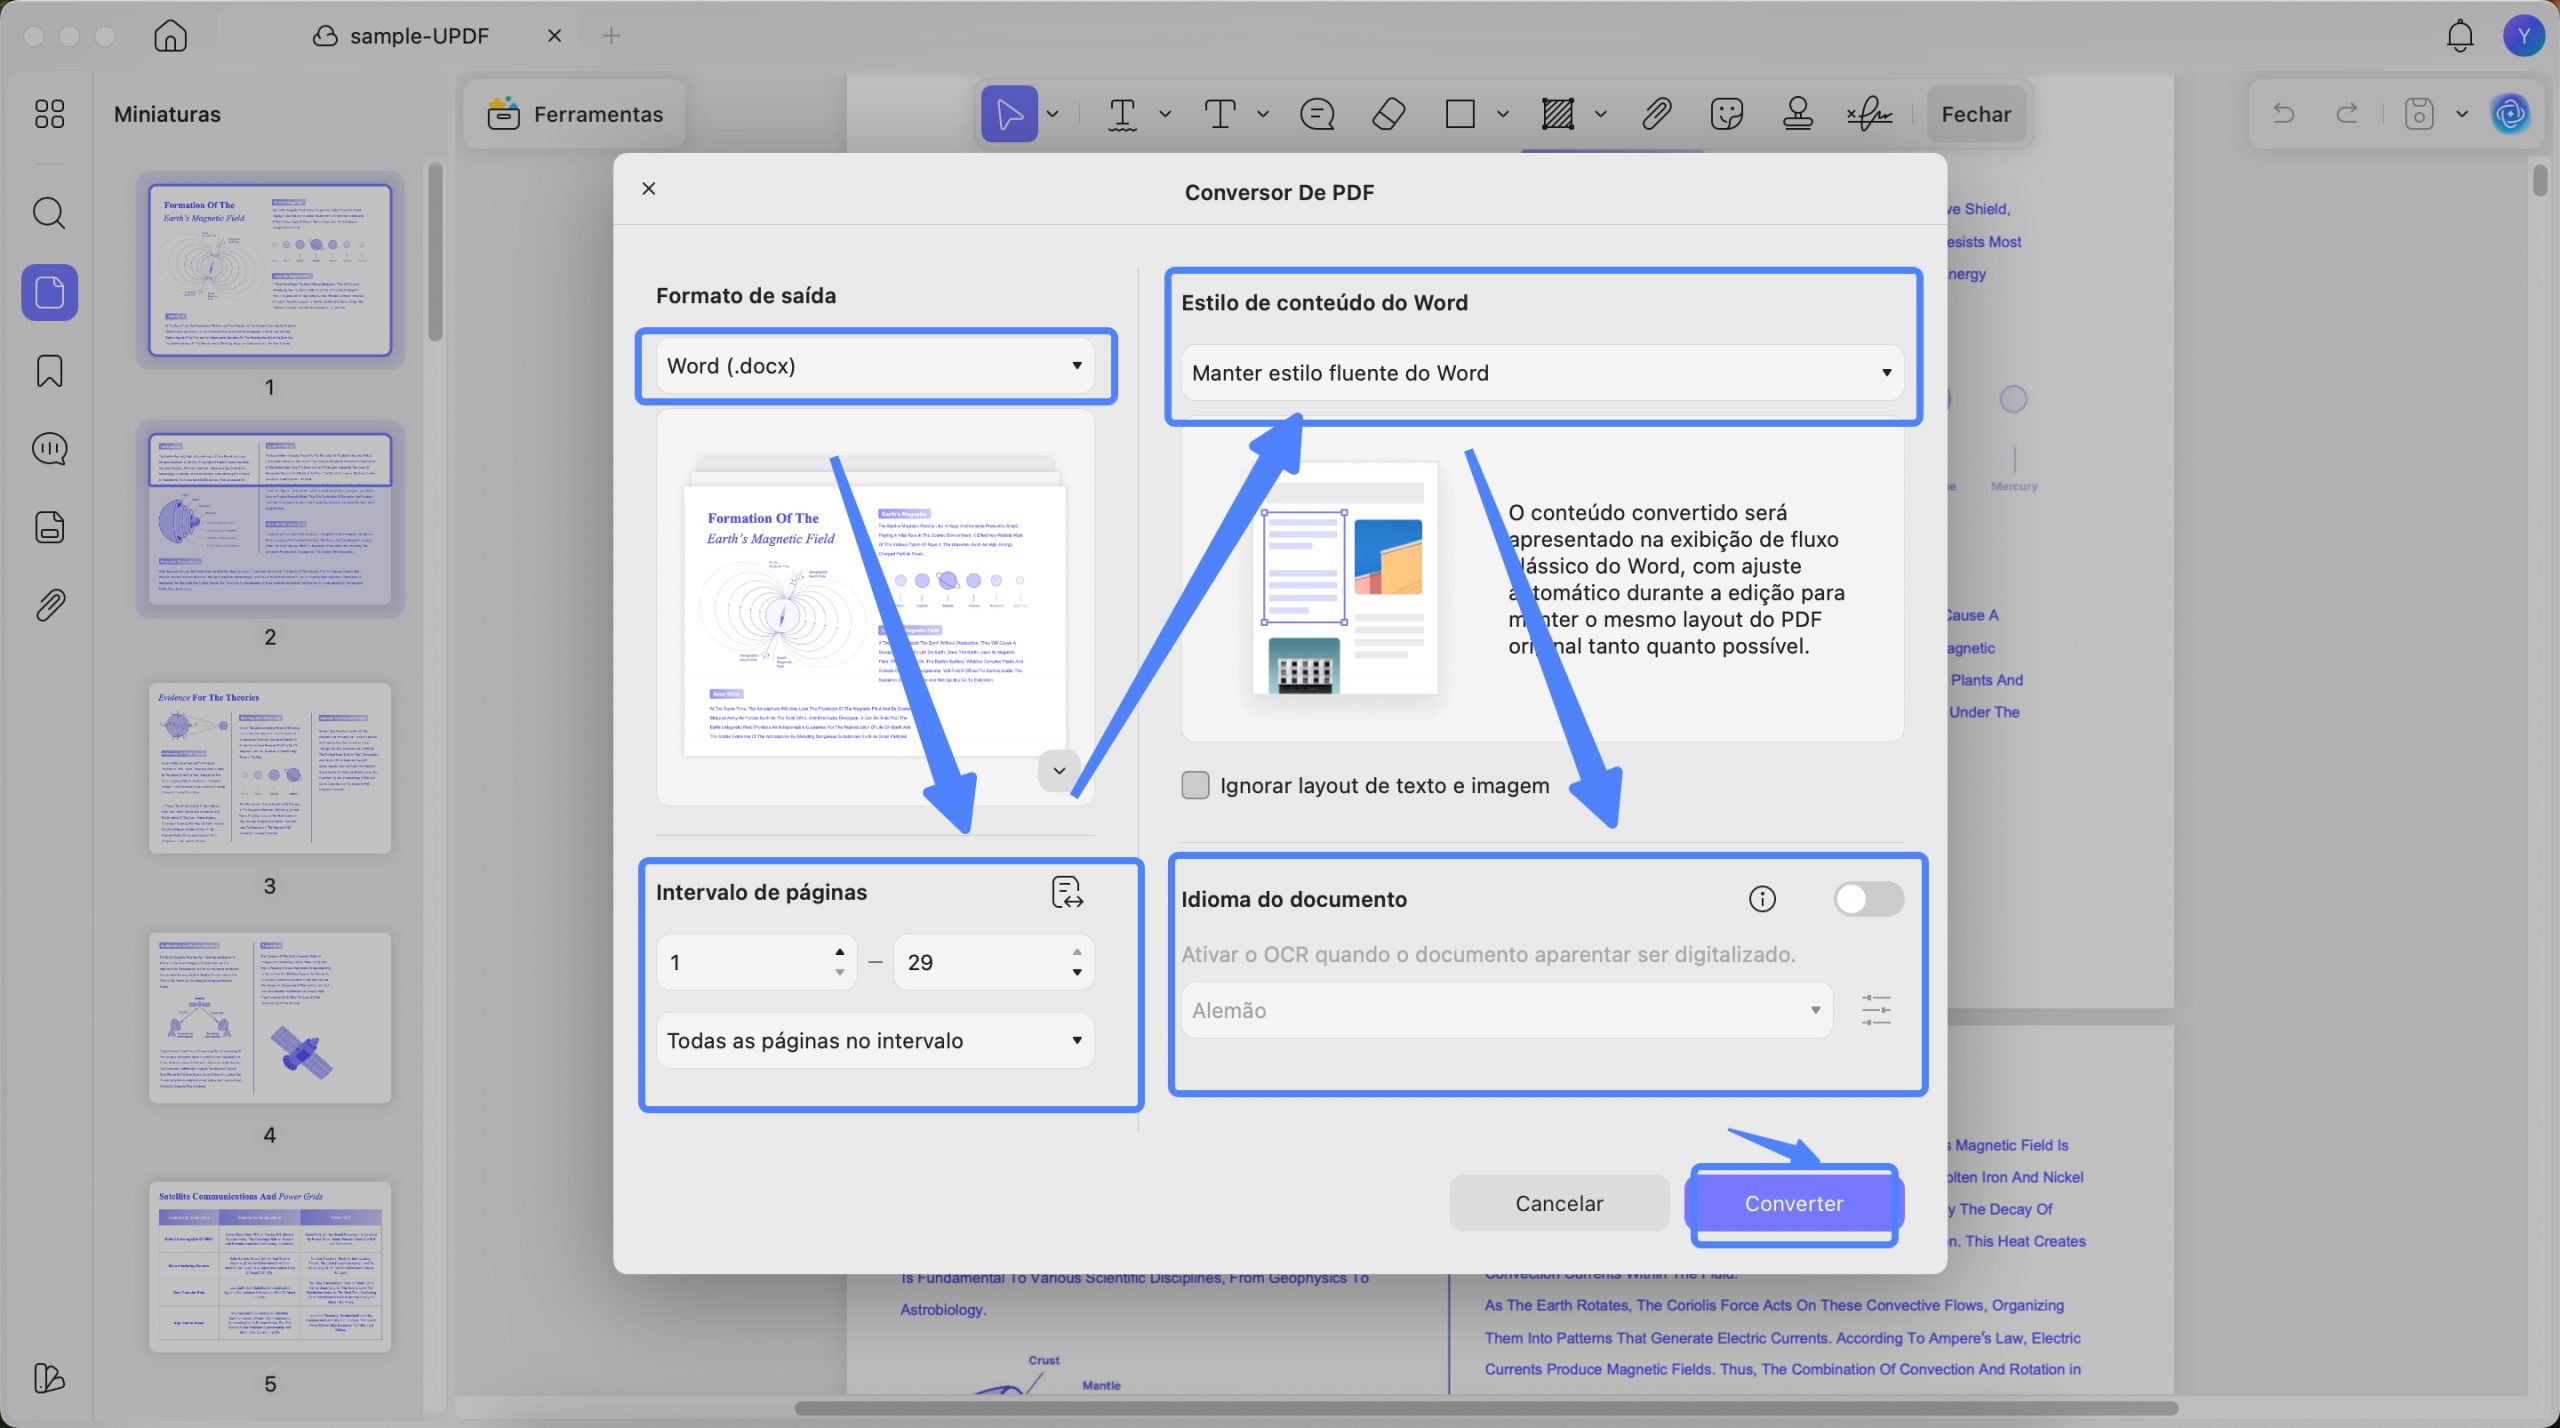Click the Fechar button in toolbar
Image resolution: width=2560 pixels, height=1428 pixels.
pos(1976,114)
